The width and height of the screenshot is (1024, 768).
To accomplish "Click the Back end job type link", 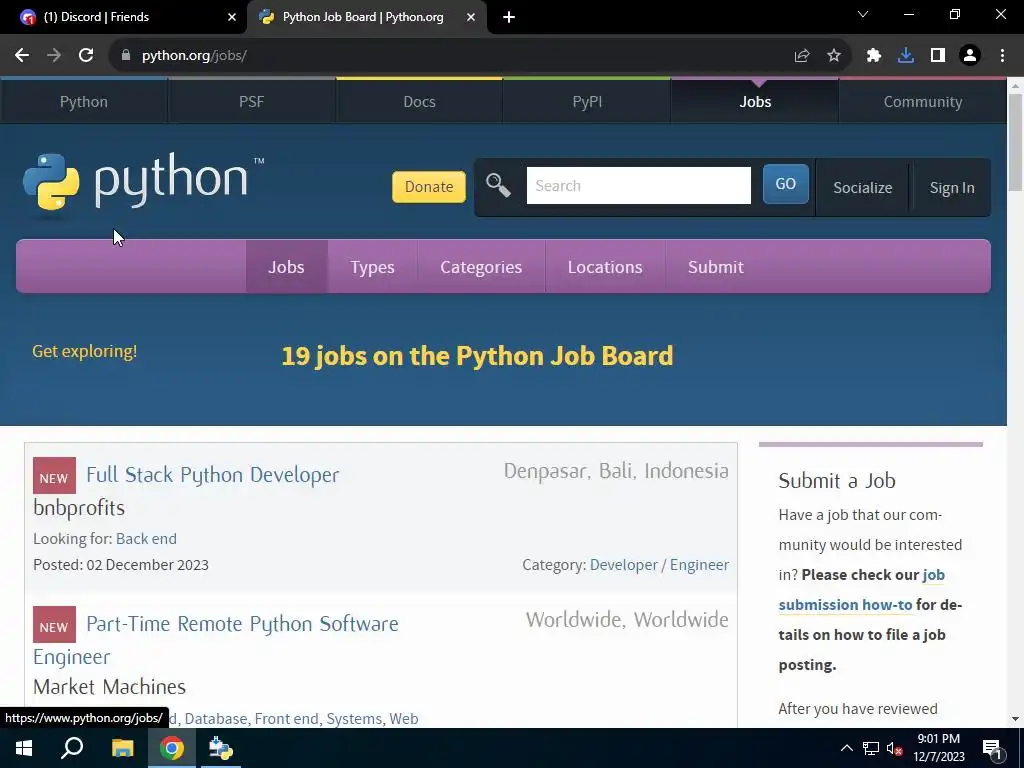I will point(146,539).
